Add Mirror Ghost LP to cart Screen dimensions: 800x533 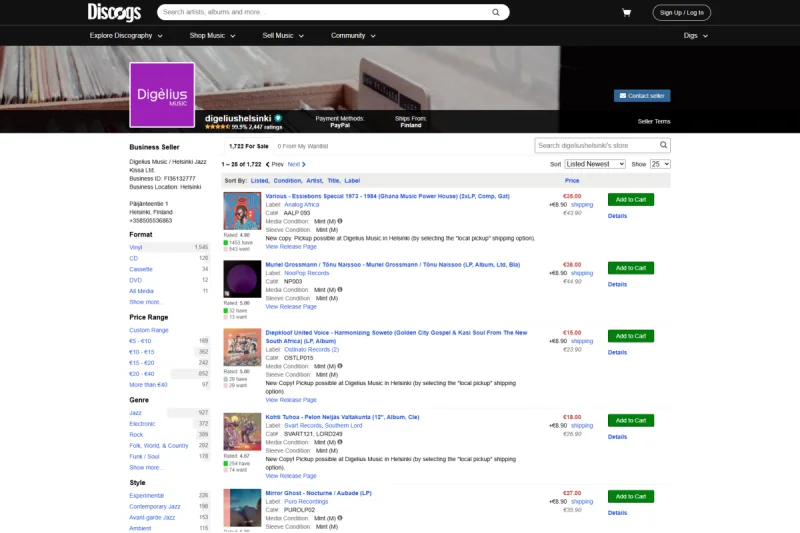(631, 496)
